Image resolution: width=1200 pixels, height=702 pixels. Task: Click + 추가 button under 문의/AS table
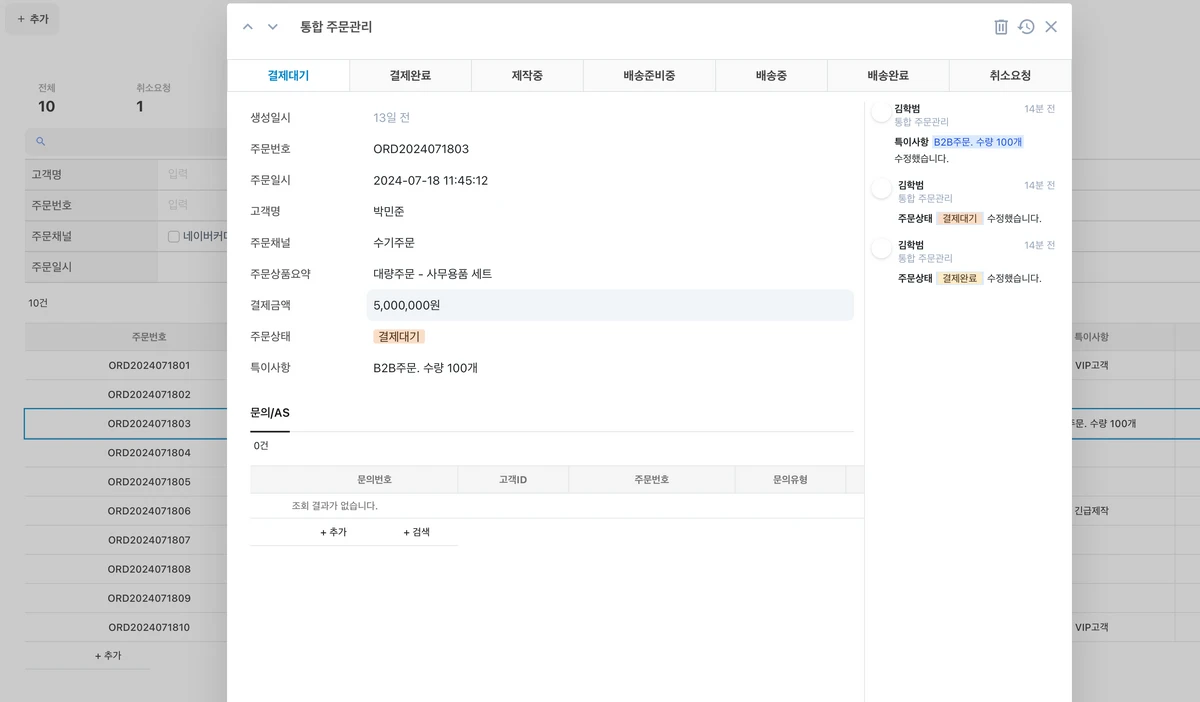pyautogui.click(x=333, y=532)
